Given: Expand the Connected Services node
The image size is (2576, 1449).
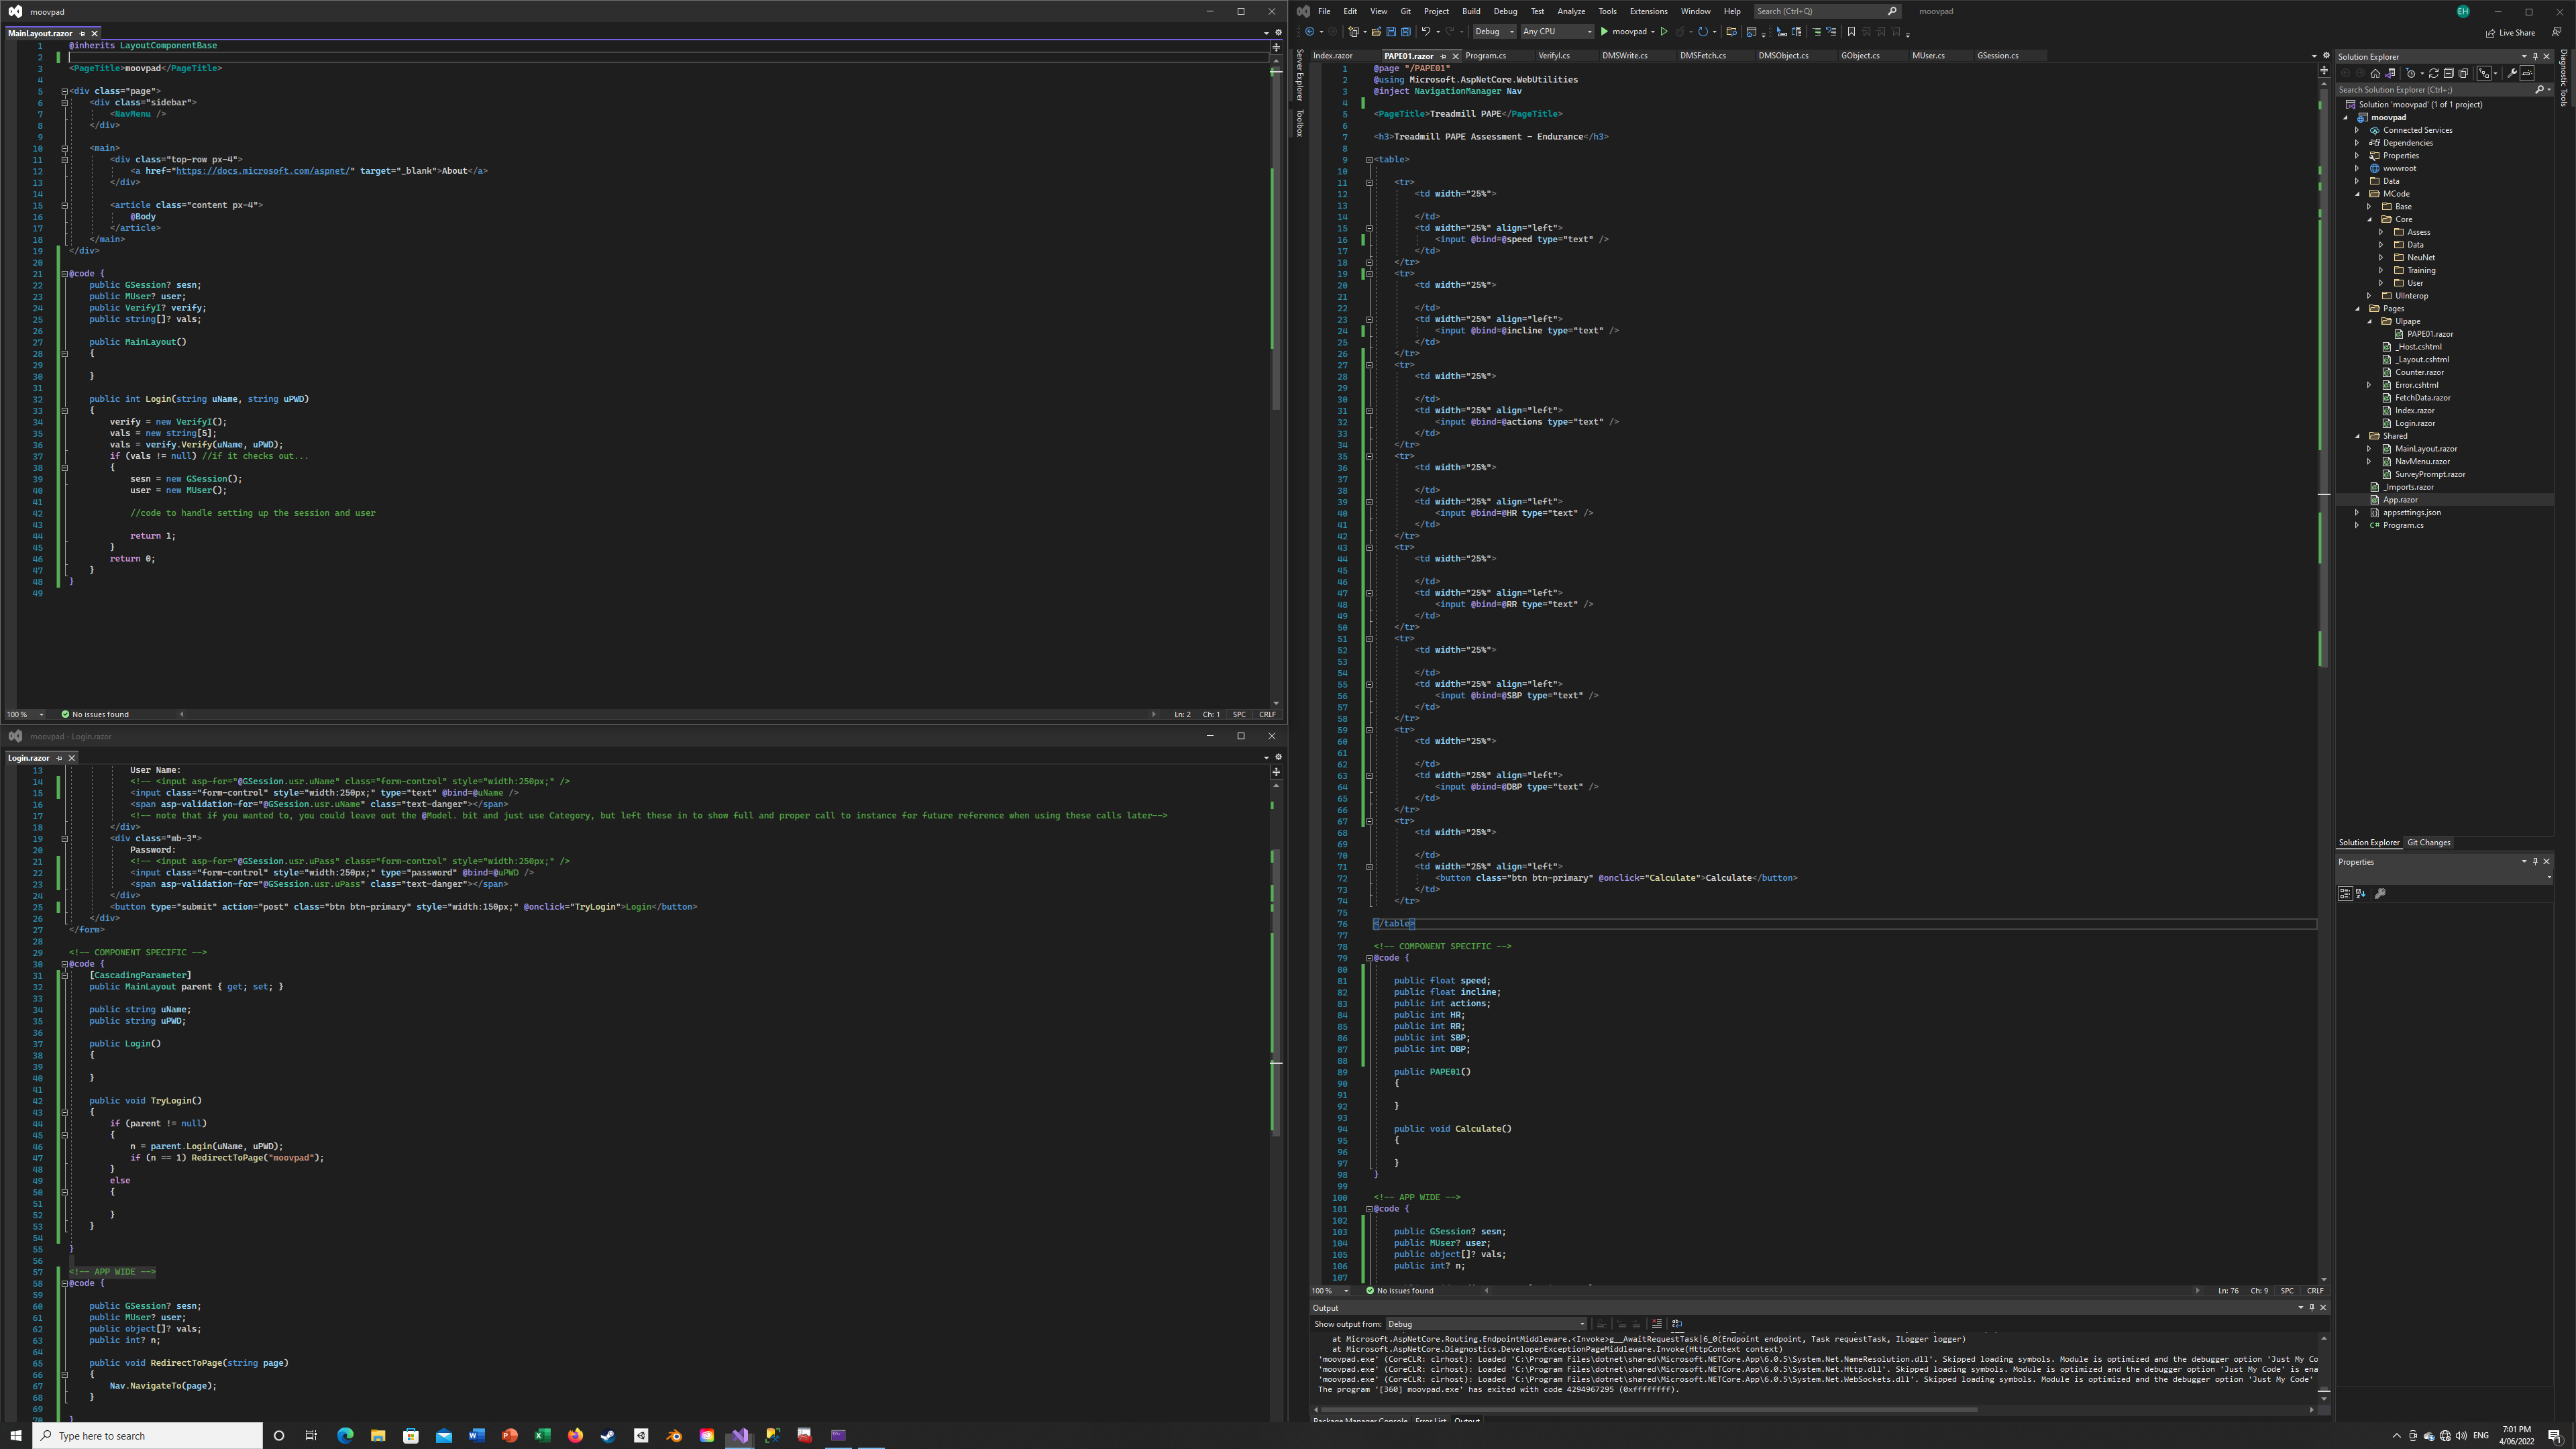Looking at the screenshot, I should coord(2357,130).
